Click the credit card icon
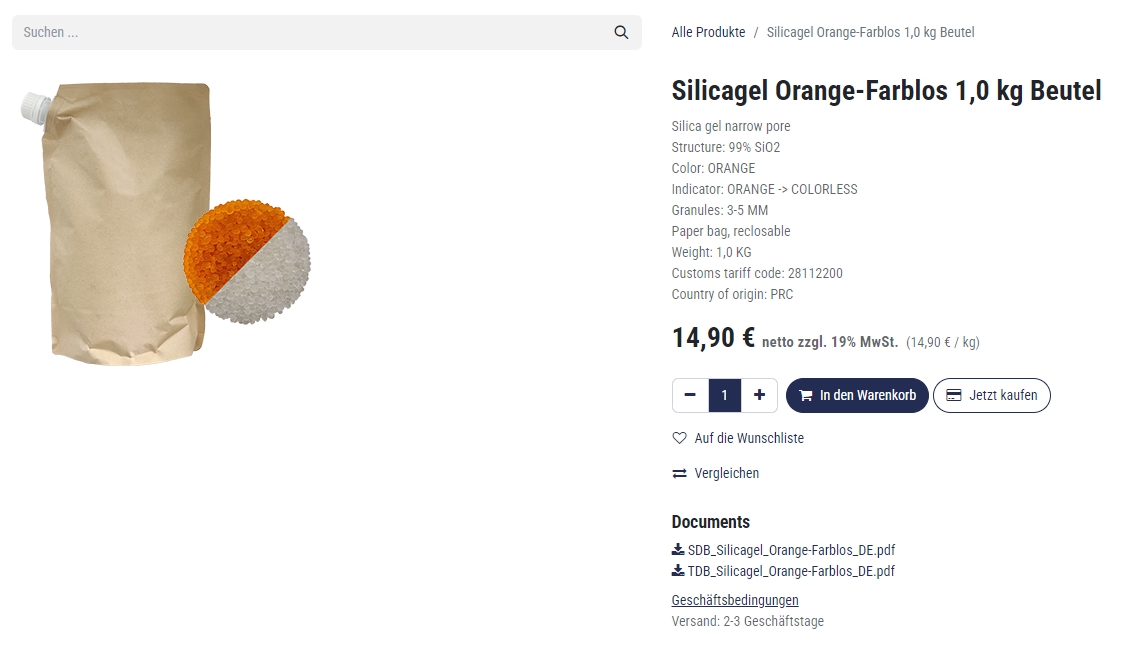1130x653 pixels. coord(954,395)
